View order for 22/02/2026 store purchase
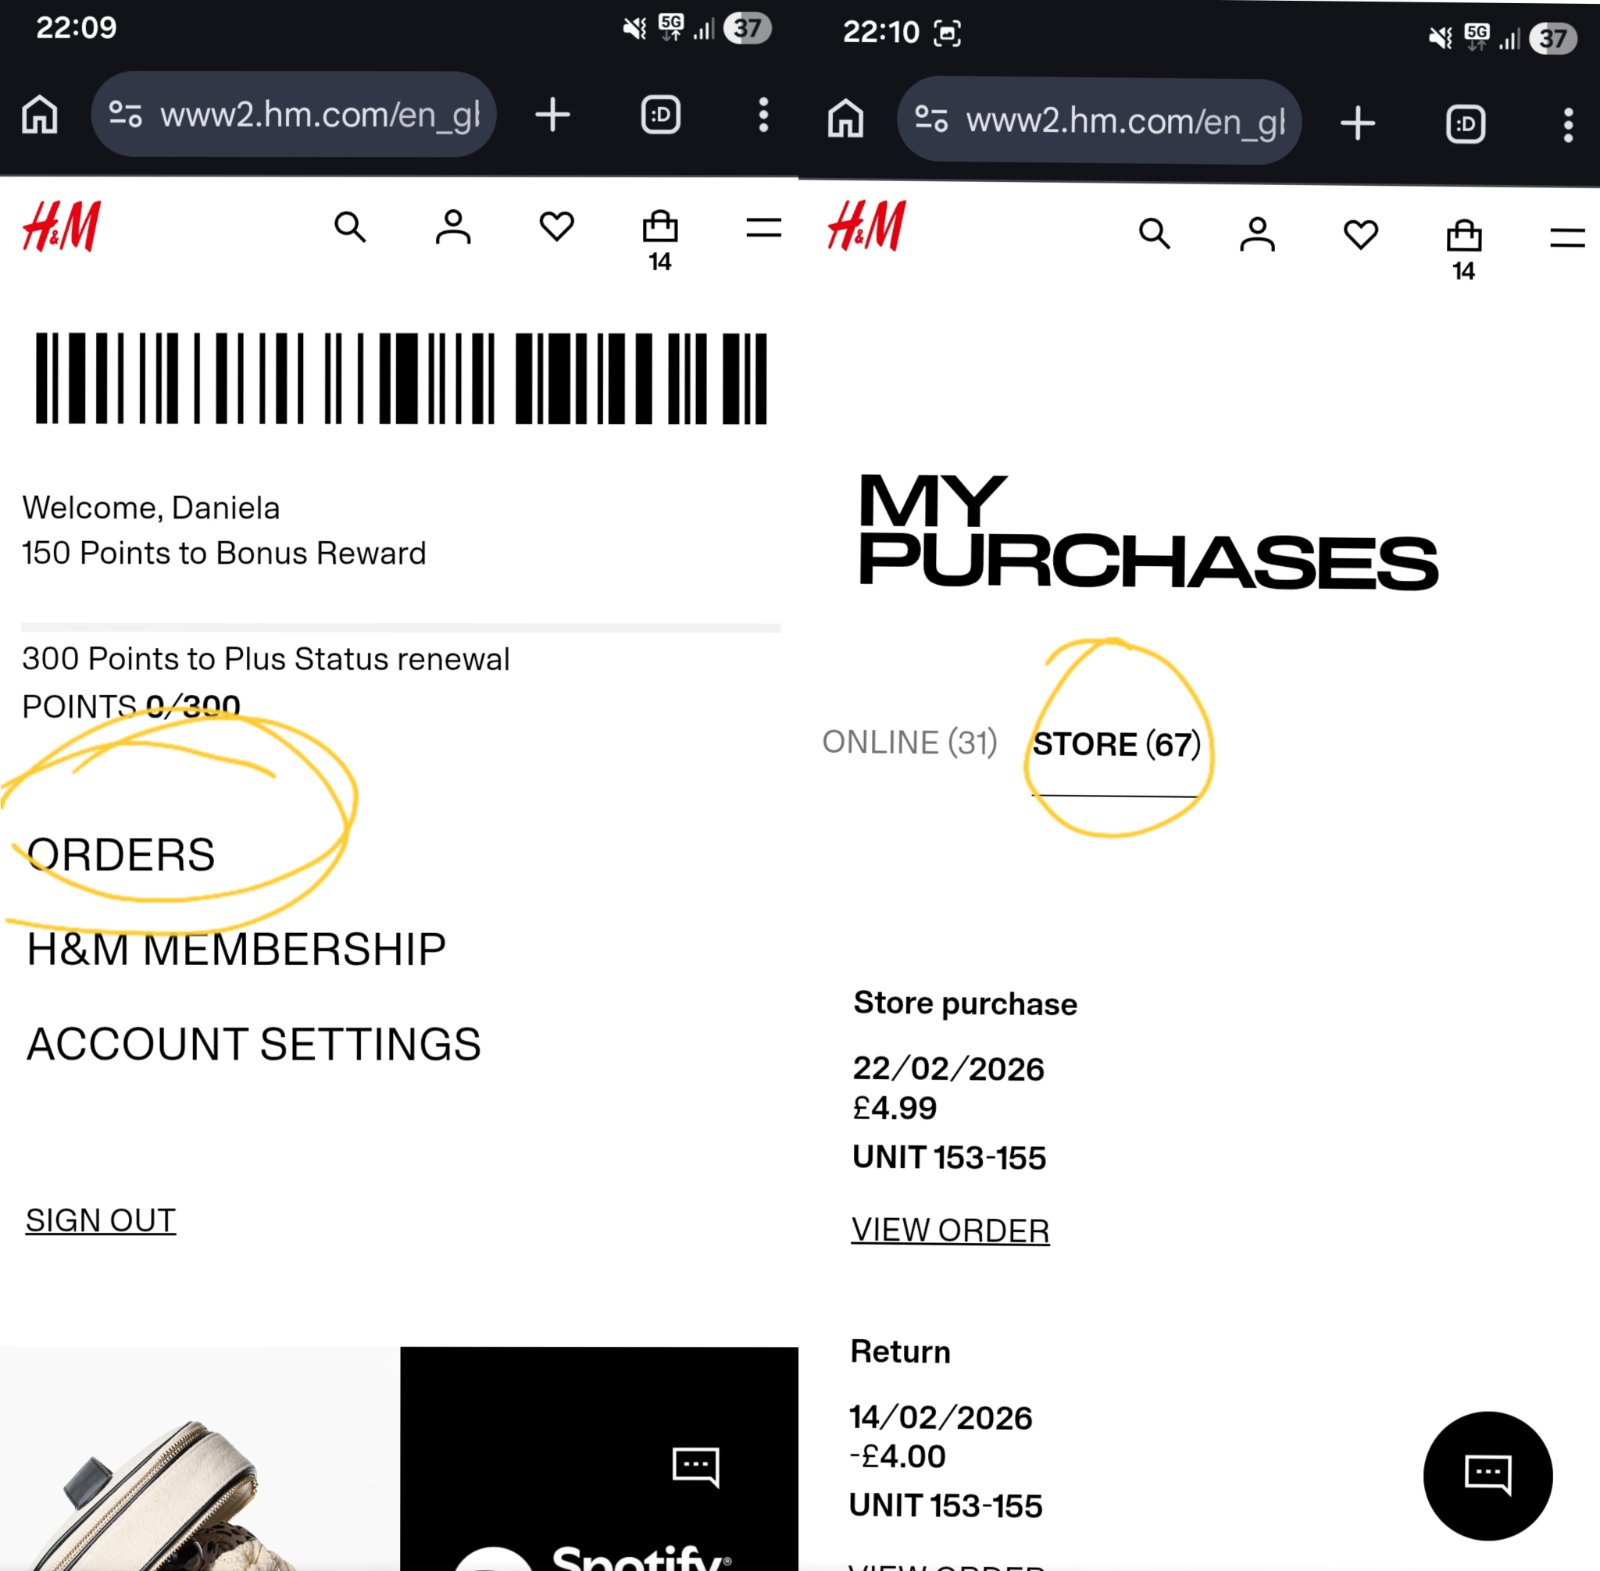1600x1571 pixels. click(x=950, y=1230)
